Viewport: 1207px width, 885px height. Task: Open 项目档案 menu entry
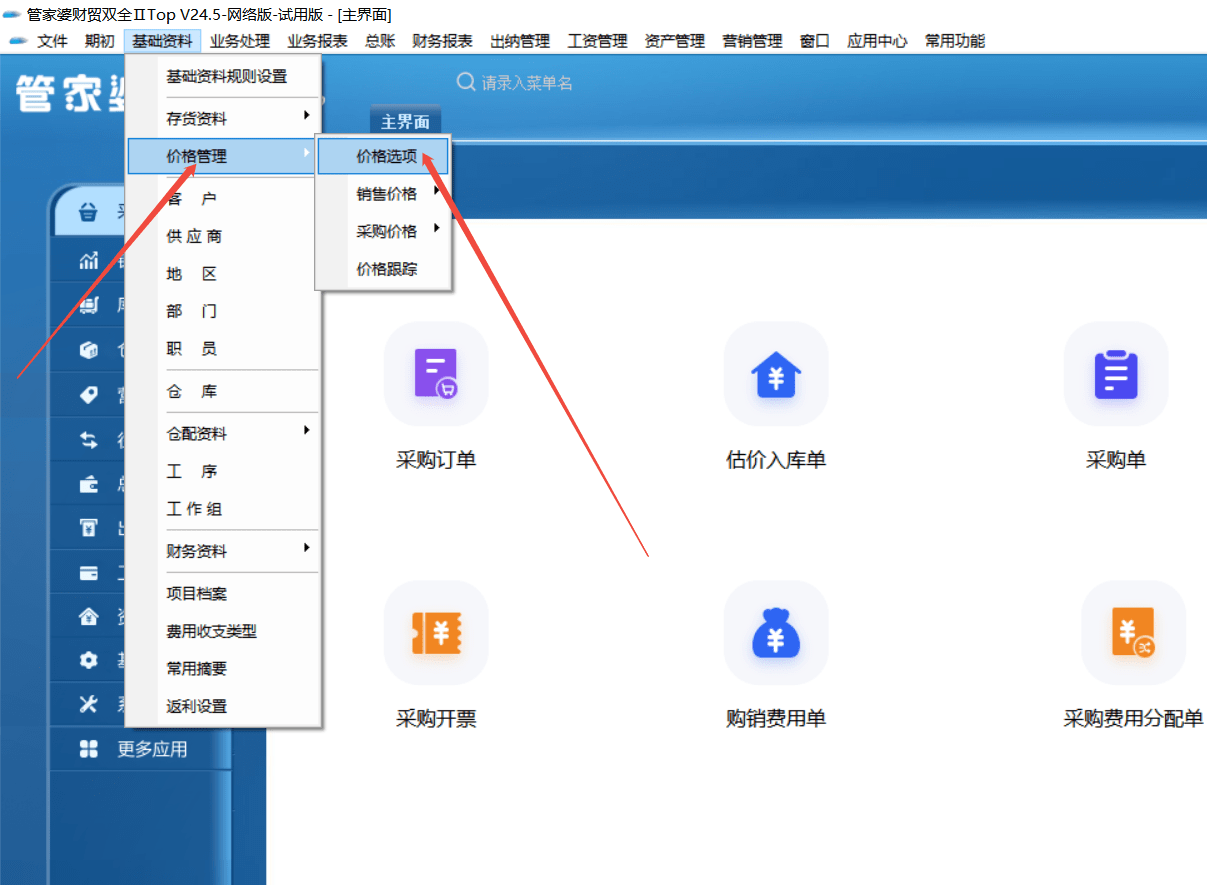tap(223, 593)
